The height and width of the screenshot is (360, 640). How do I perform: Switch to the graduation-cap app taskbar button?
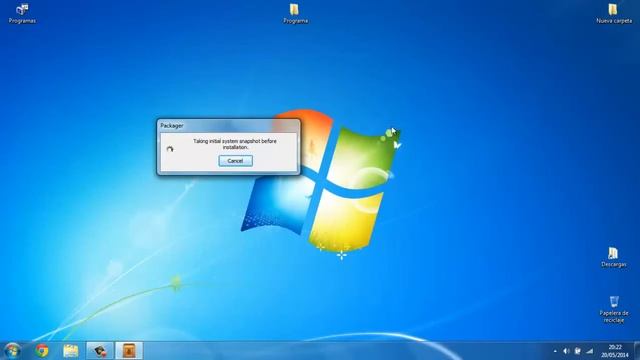coord(100,351)
